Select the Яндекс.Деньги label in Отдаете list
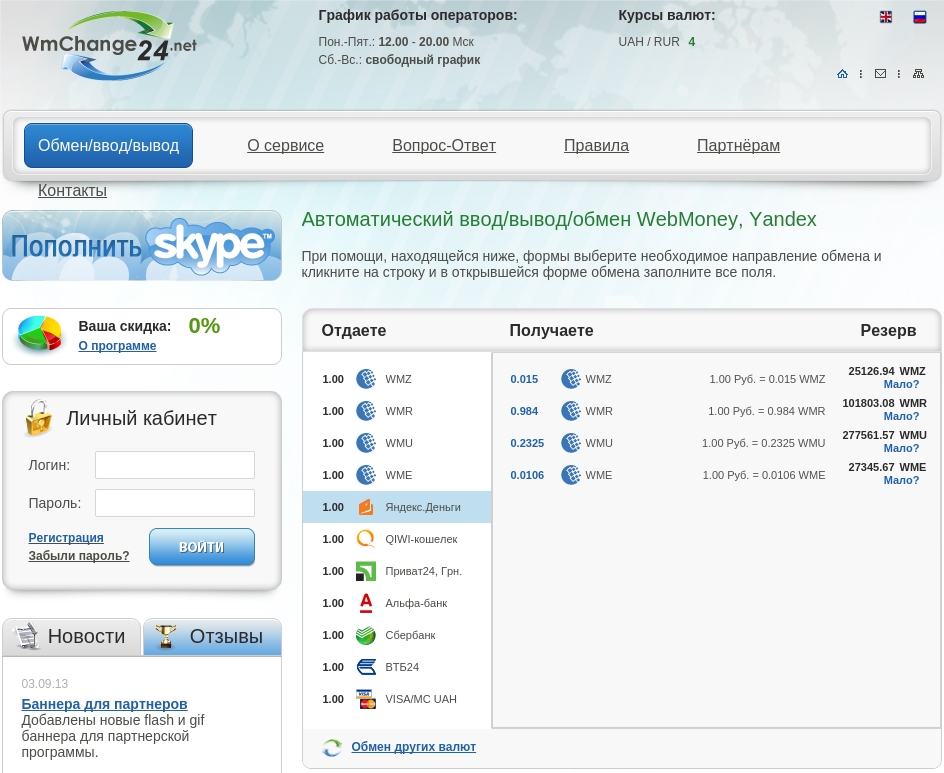Viewport: 944px width, 773px height. [x=423, y=507]
